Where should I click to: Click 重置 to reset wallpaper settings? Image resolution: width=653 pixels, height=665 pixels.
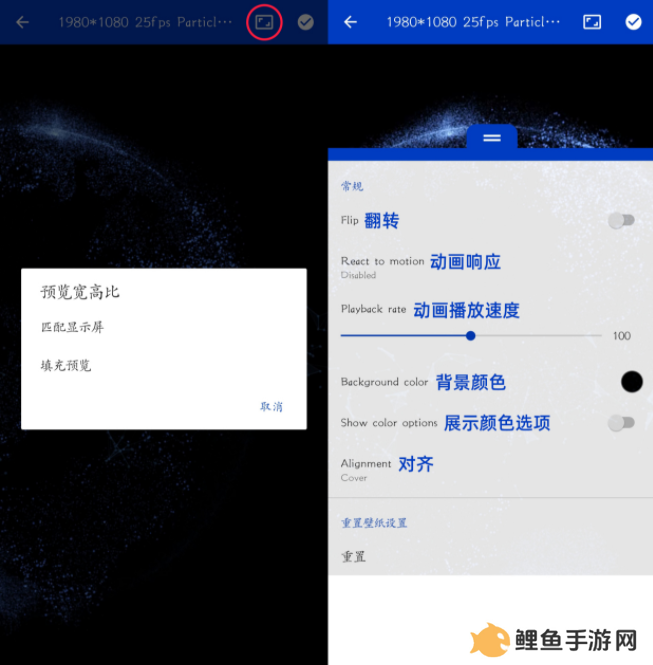tap(354, 556)
